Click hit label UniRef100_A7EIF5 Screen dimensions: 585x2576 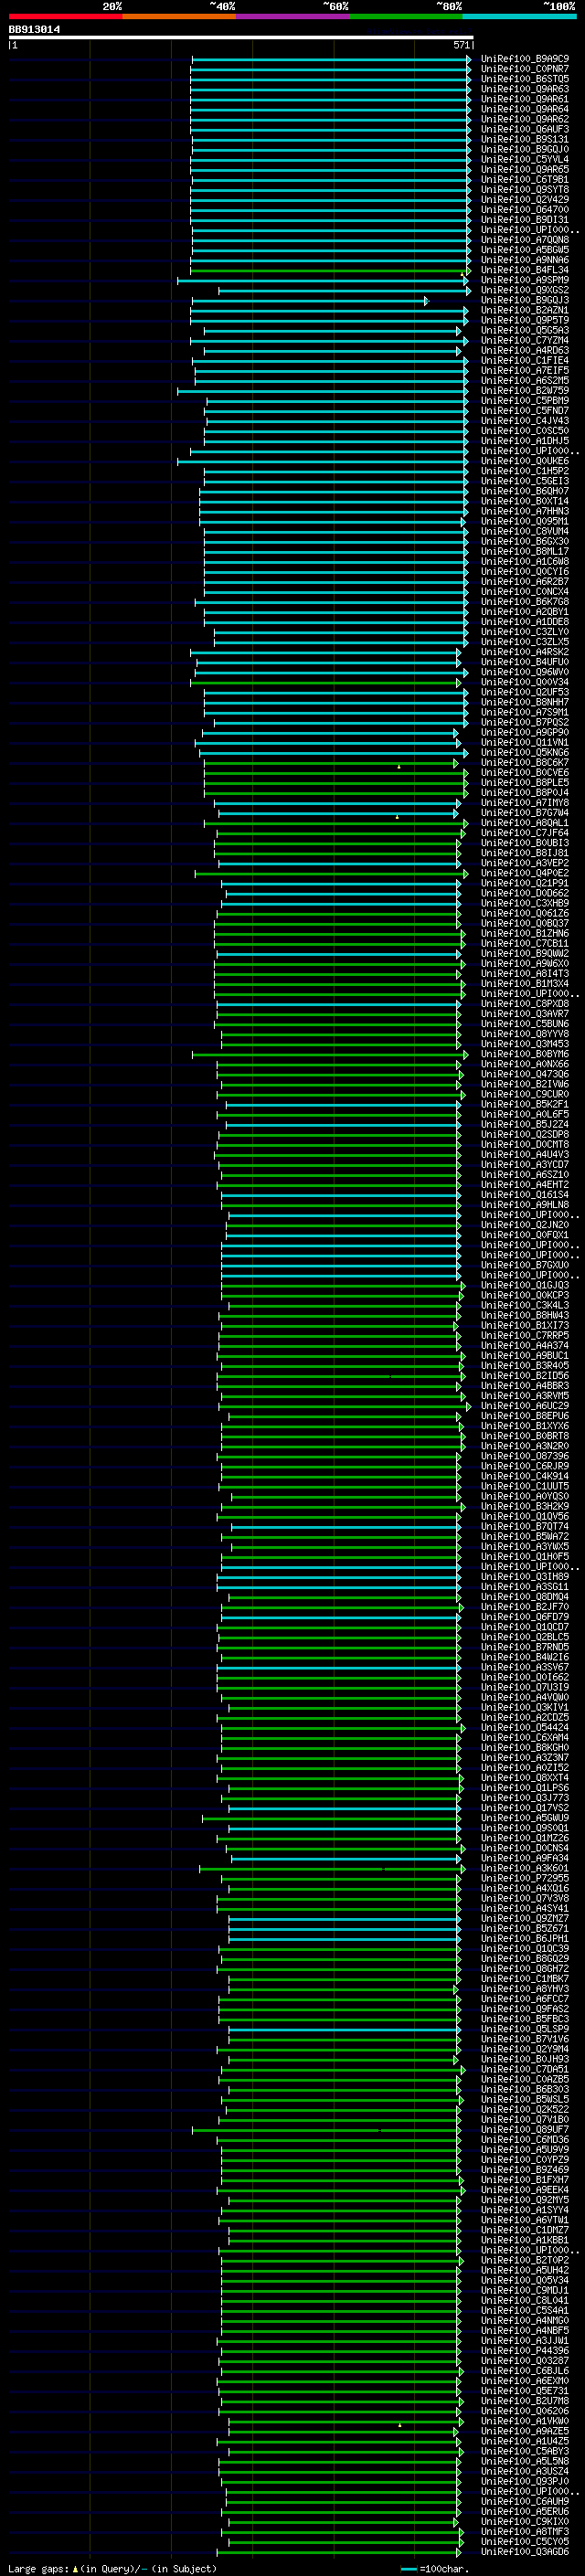tap(524, 370)
